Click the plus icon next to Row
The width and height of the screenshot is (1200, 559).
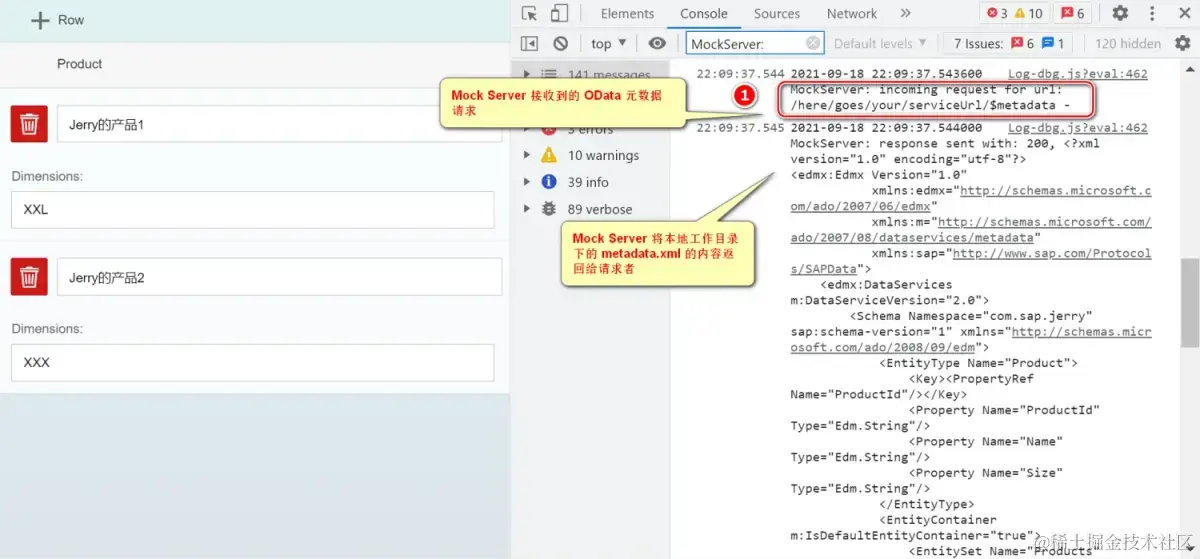click(x=40, y=20)
